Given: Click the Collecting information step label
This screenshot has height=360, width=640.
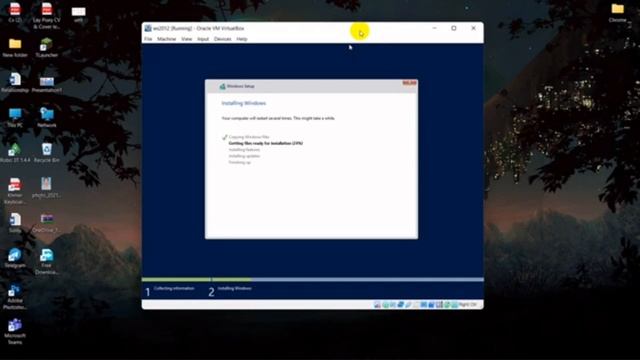Looking at the screenshot, I should click(174, 289).
